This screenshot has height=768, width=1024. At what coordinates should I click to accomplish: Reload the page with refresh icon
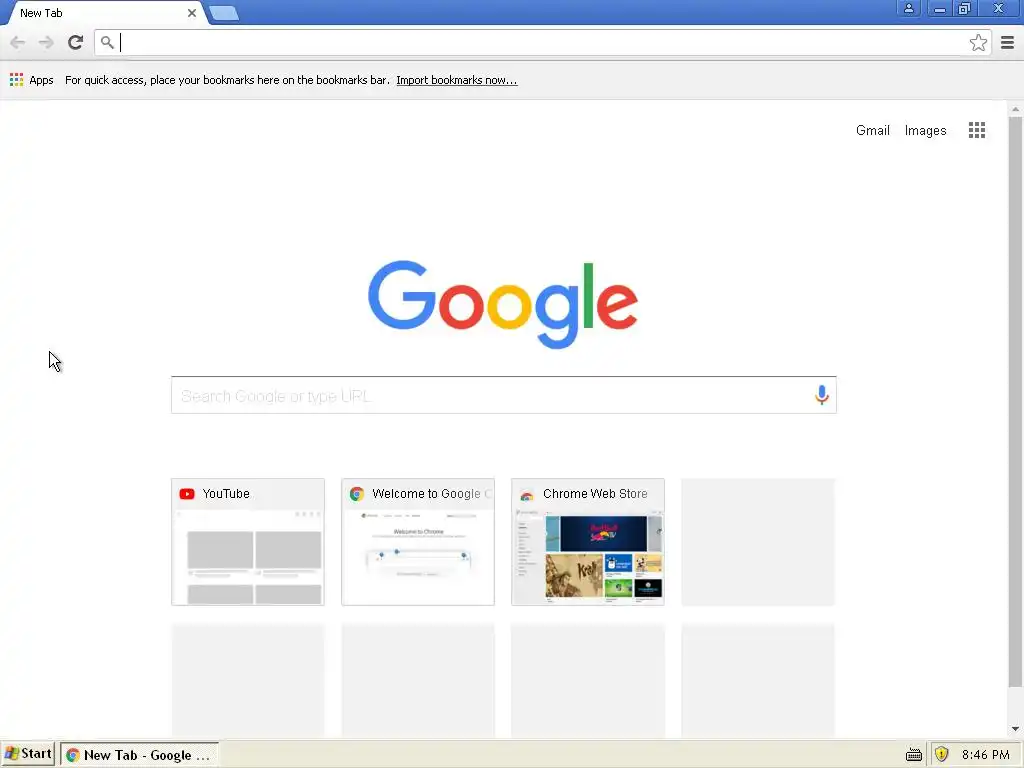pos(76,42)
